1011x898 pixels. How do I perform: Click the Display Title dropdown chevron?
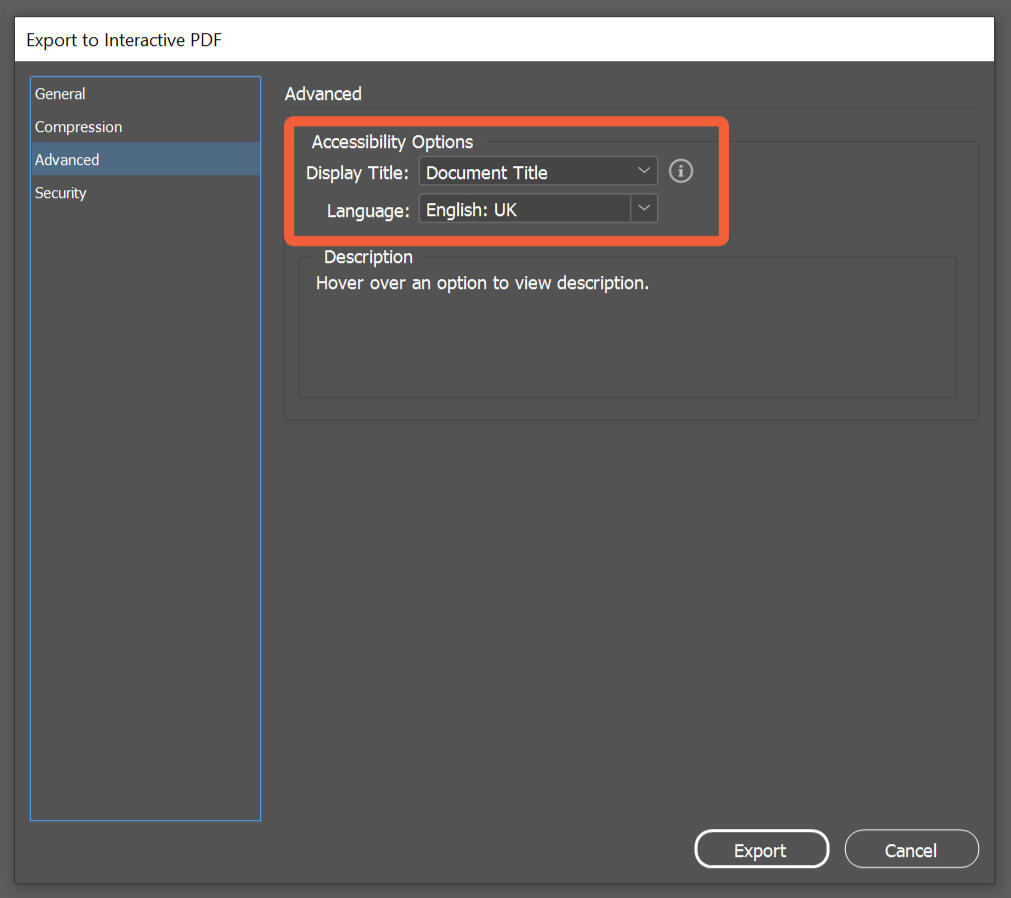tap(645, 171)
